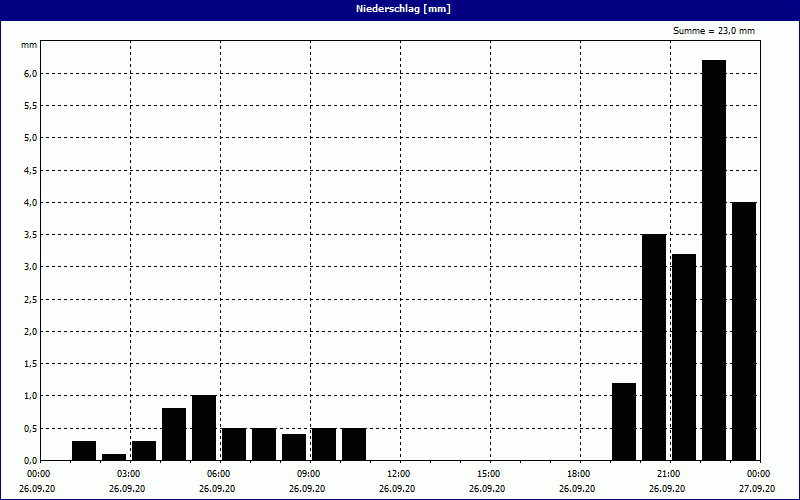Select the 00:00 label at the axis origin
Screen dimensions: 800x500
pyautogui.click(x=38, y=474)
